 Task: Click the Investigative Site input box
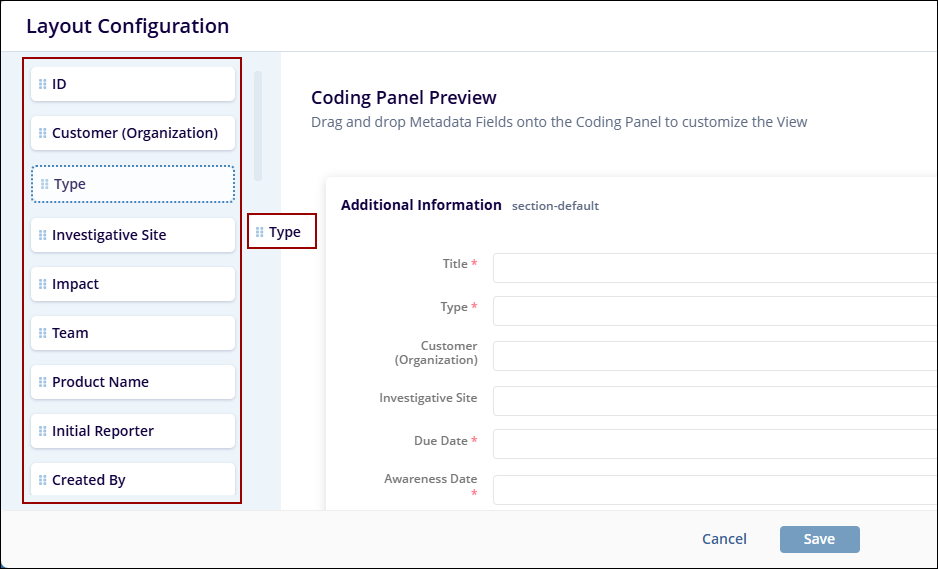point(714,401)
